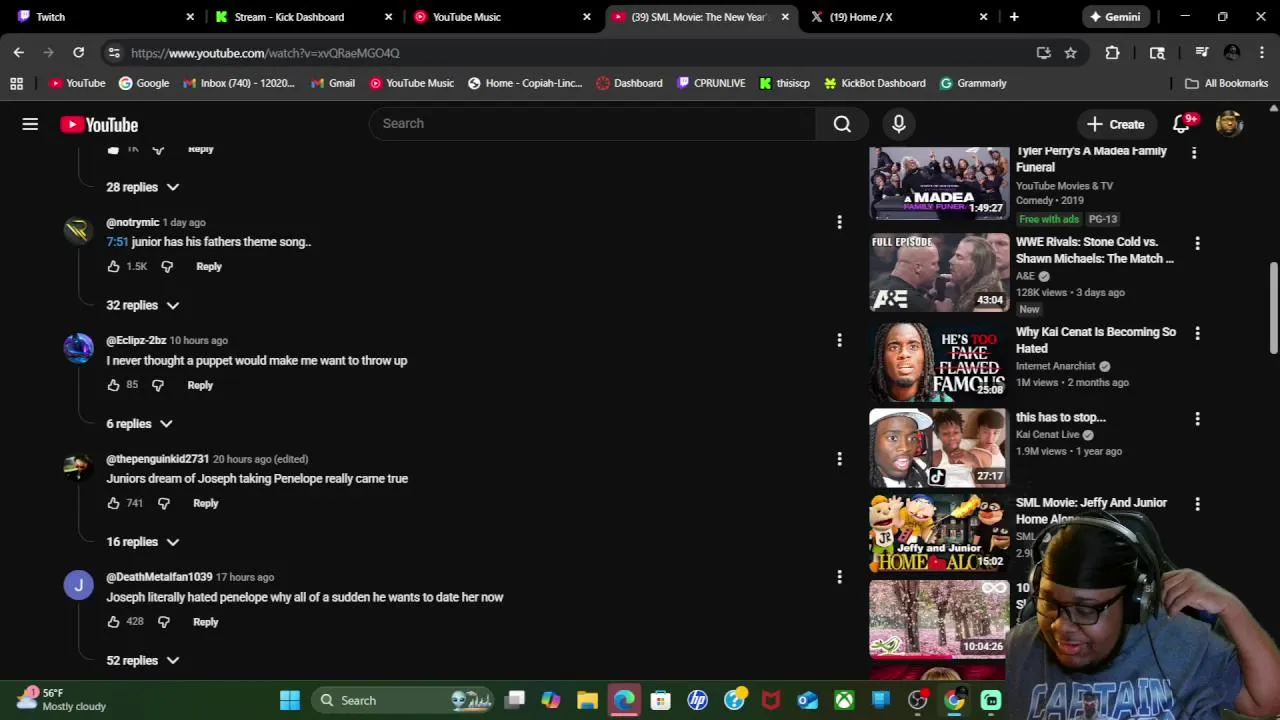The width and height of the screenshot is (1280, 720).
Task: Open Gemini button in Chrome
Action: click(1115, 17)
